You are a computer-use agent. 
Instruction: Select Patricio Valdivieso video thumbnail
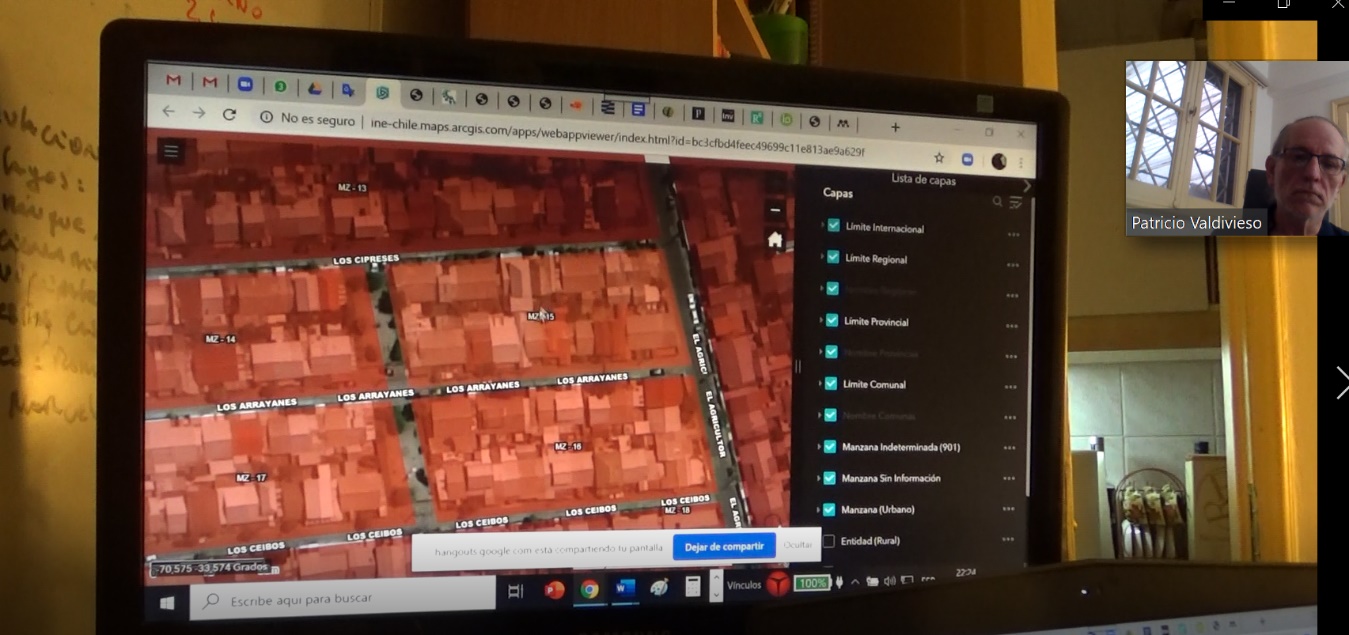pos(1237,148)
